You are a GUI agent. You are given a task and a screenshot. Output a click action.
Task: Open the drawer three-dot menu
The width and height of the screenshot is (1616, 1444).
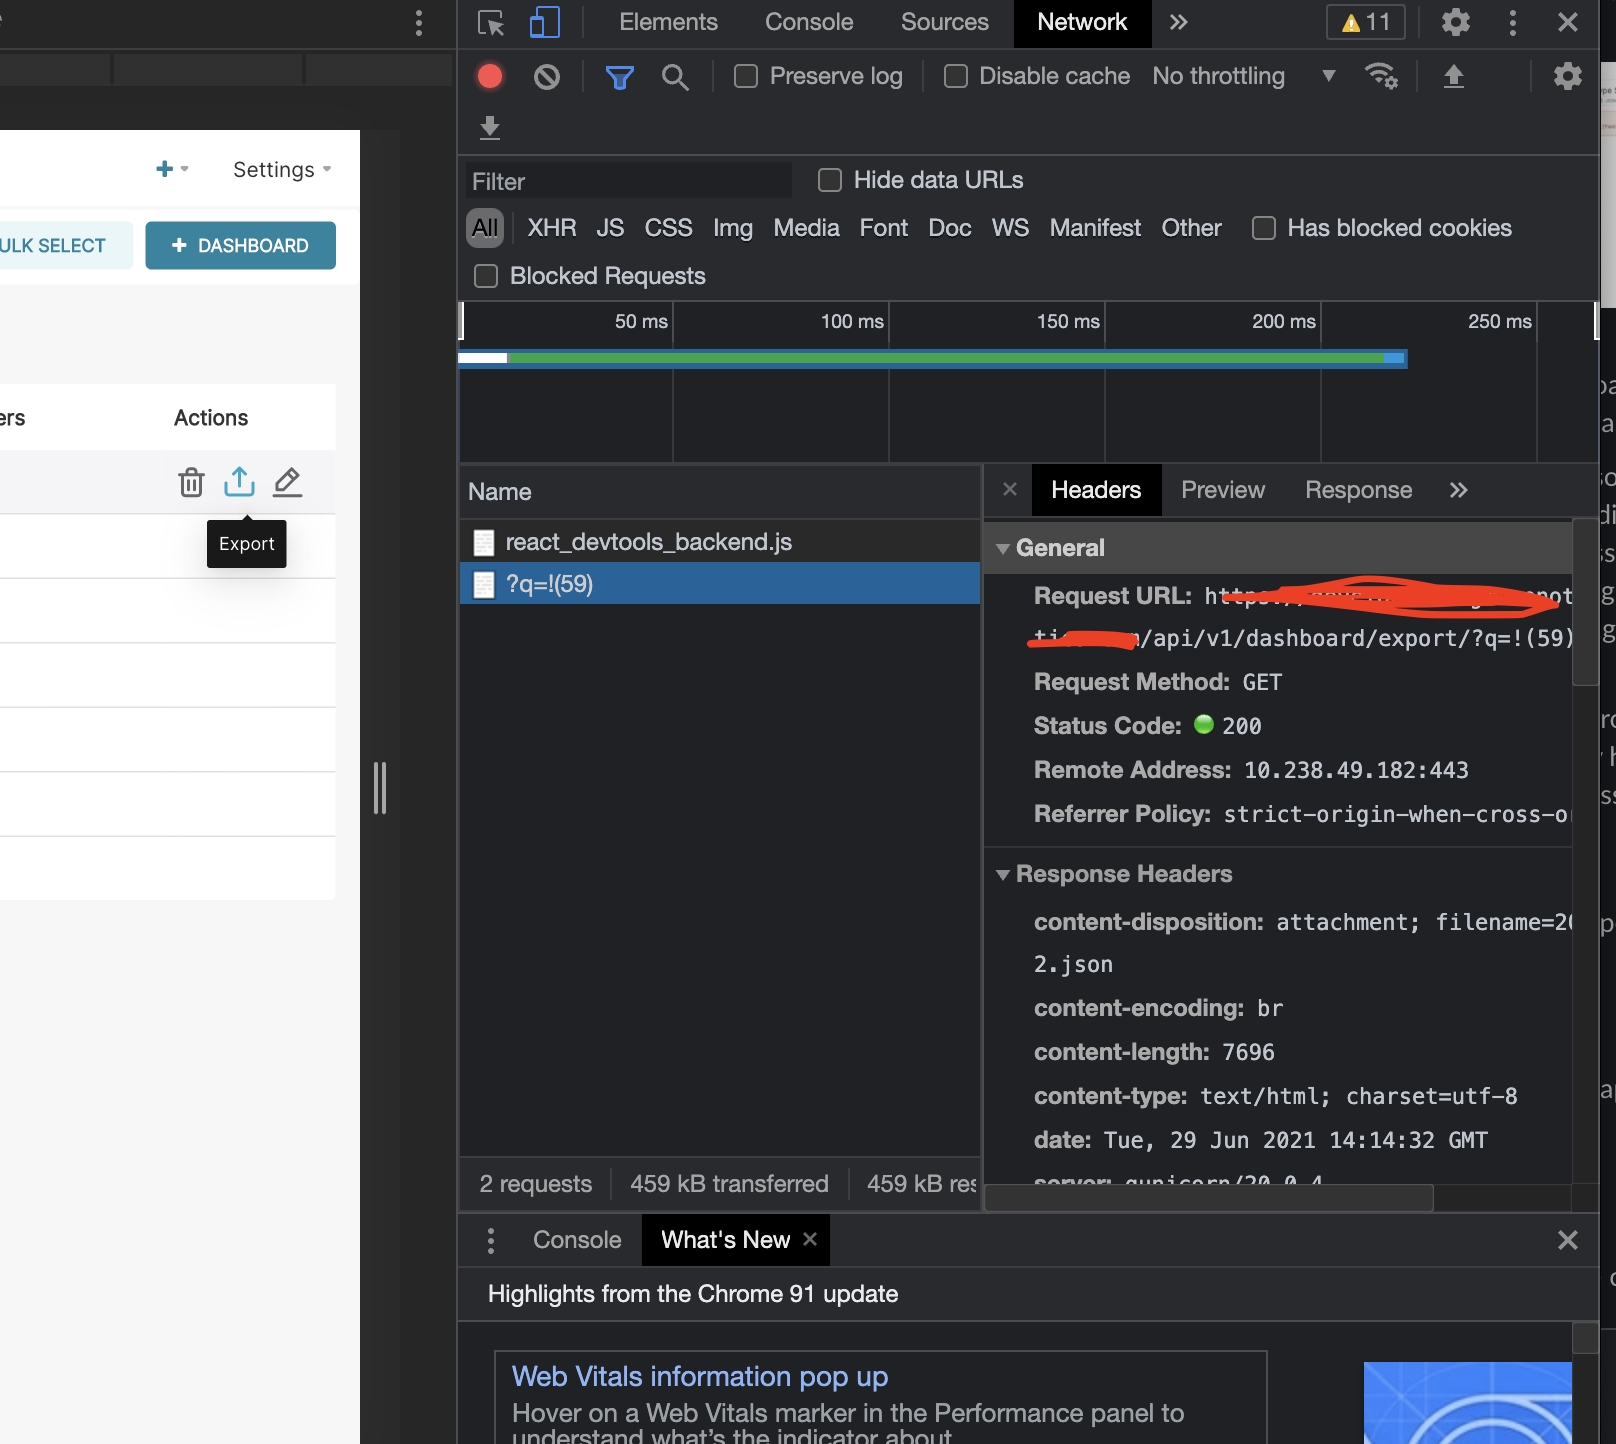(x=490, y=1240)
